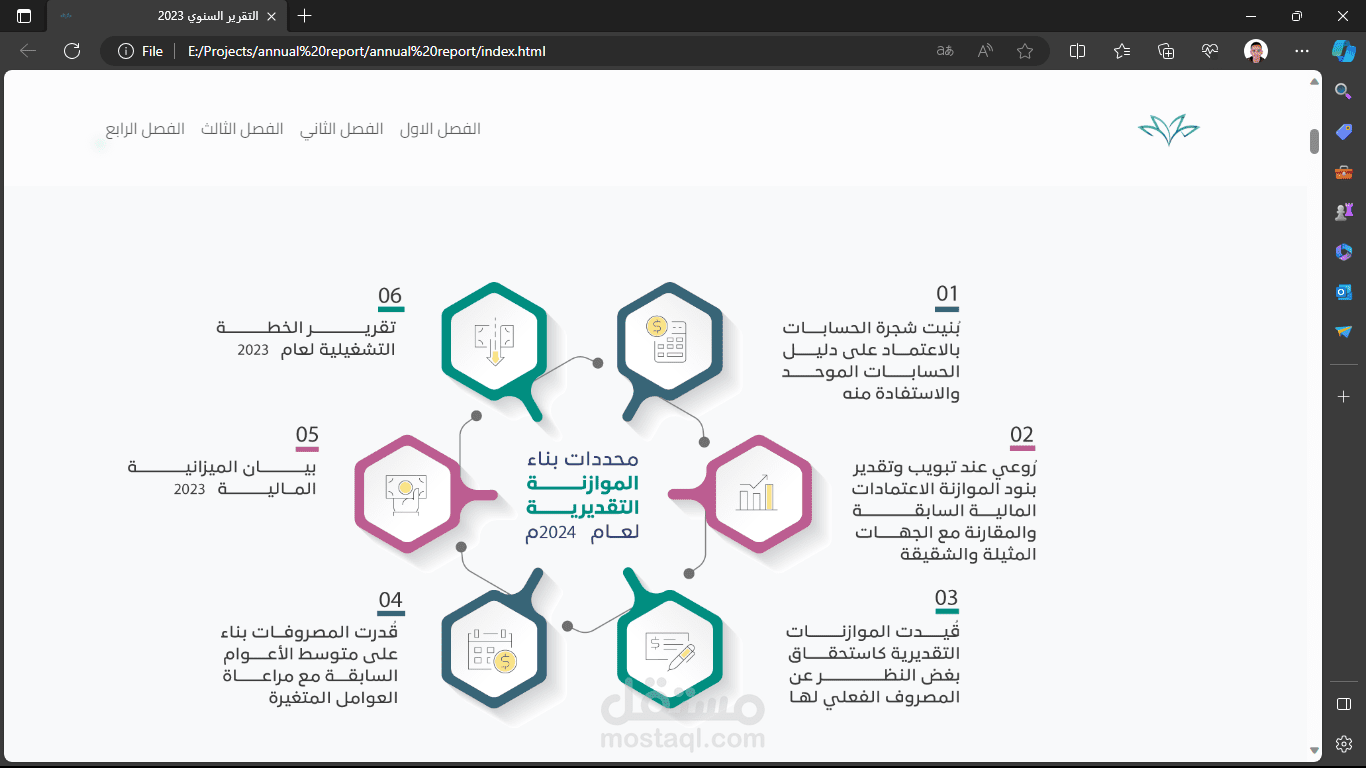Click the number 01 heading

point(947,294)
